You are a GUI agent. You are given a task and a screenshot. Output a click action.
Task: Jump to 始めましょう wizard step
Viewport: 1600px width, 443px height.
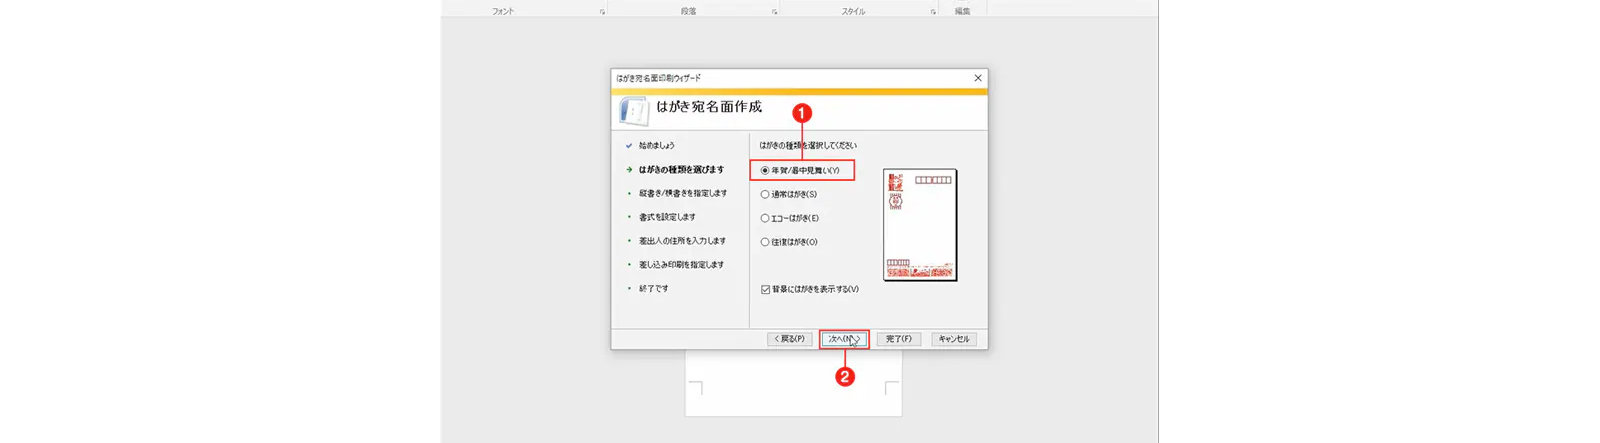(x=657, y=146)
